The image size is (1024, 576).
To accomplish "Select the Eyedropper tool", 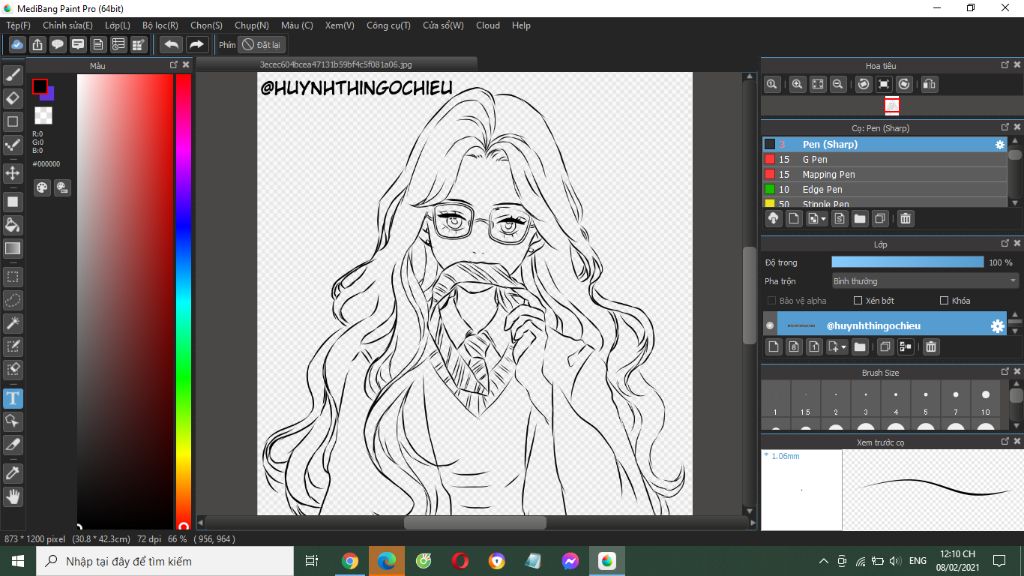I will [x=12, y=473].
